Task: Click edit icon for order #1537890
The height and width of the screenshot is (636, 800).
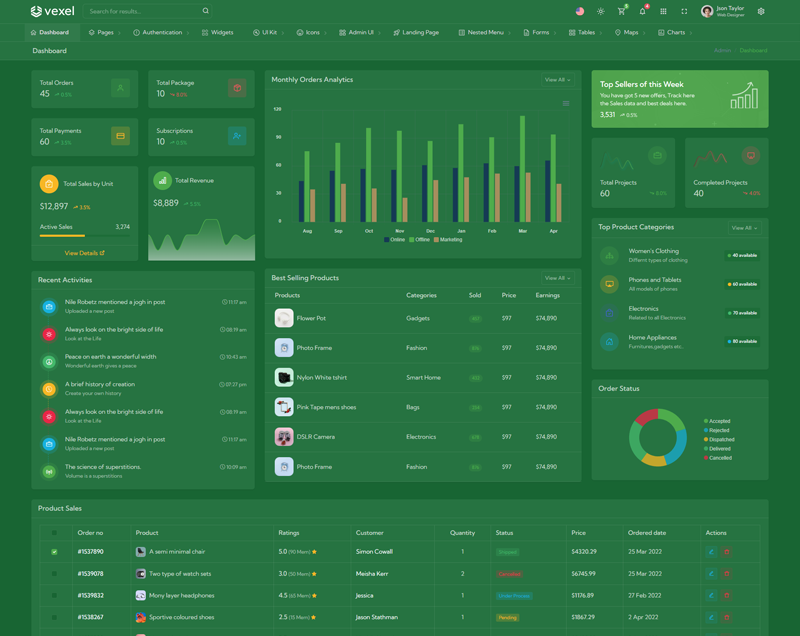Action: coord(711,552)
